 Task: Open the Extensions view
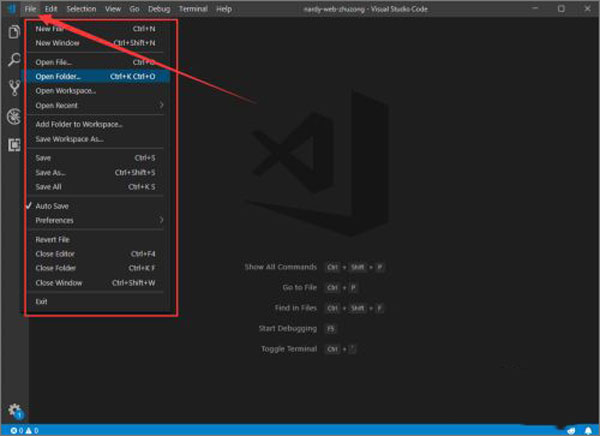click(x=14, y=145)
